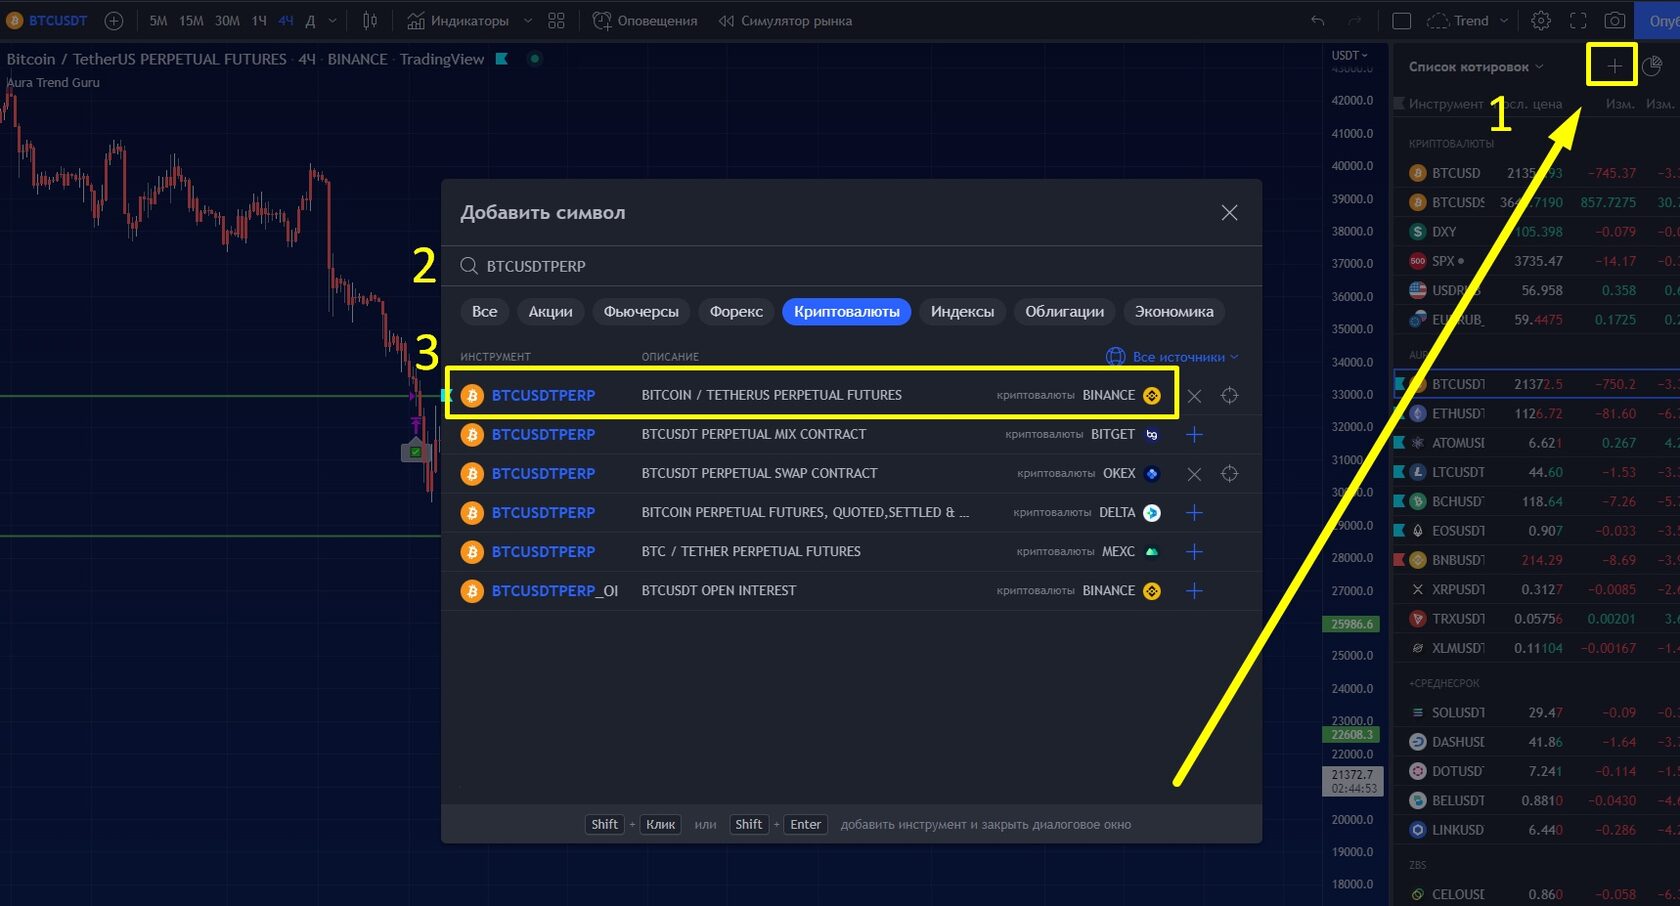Click the target icon on BINANCE BTCUSDTPERP row
The image size is (1680, 906).
[x=1229, y=396]
